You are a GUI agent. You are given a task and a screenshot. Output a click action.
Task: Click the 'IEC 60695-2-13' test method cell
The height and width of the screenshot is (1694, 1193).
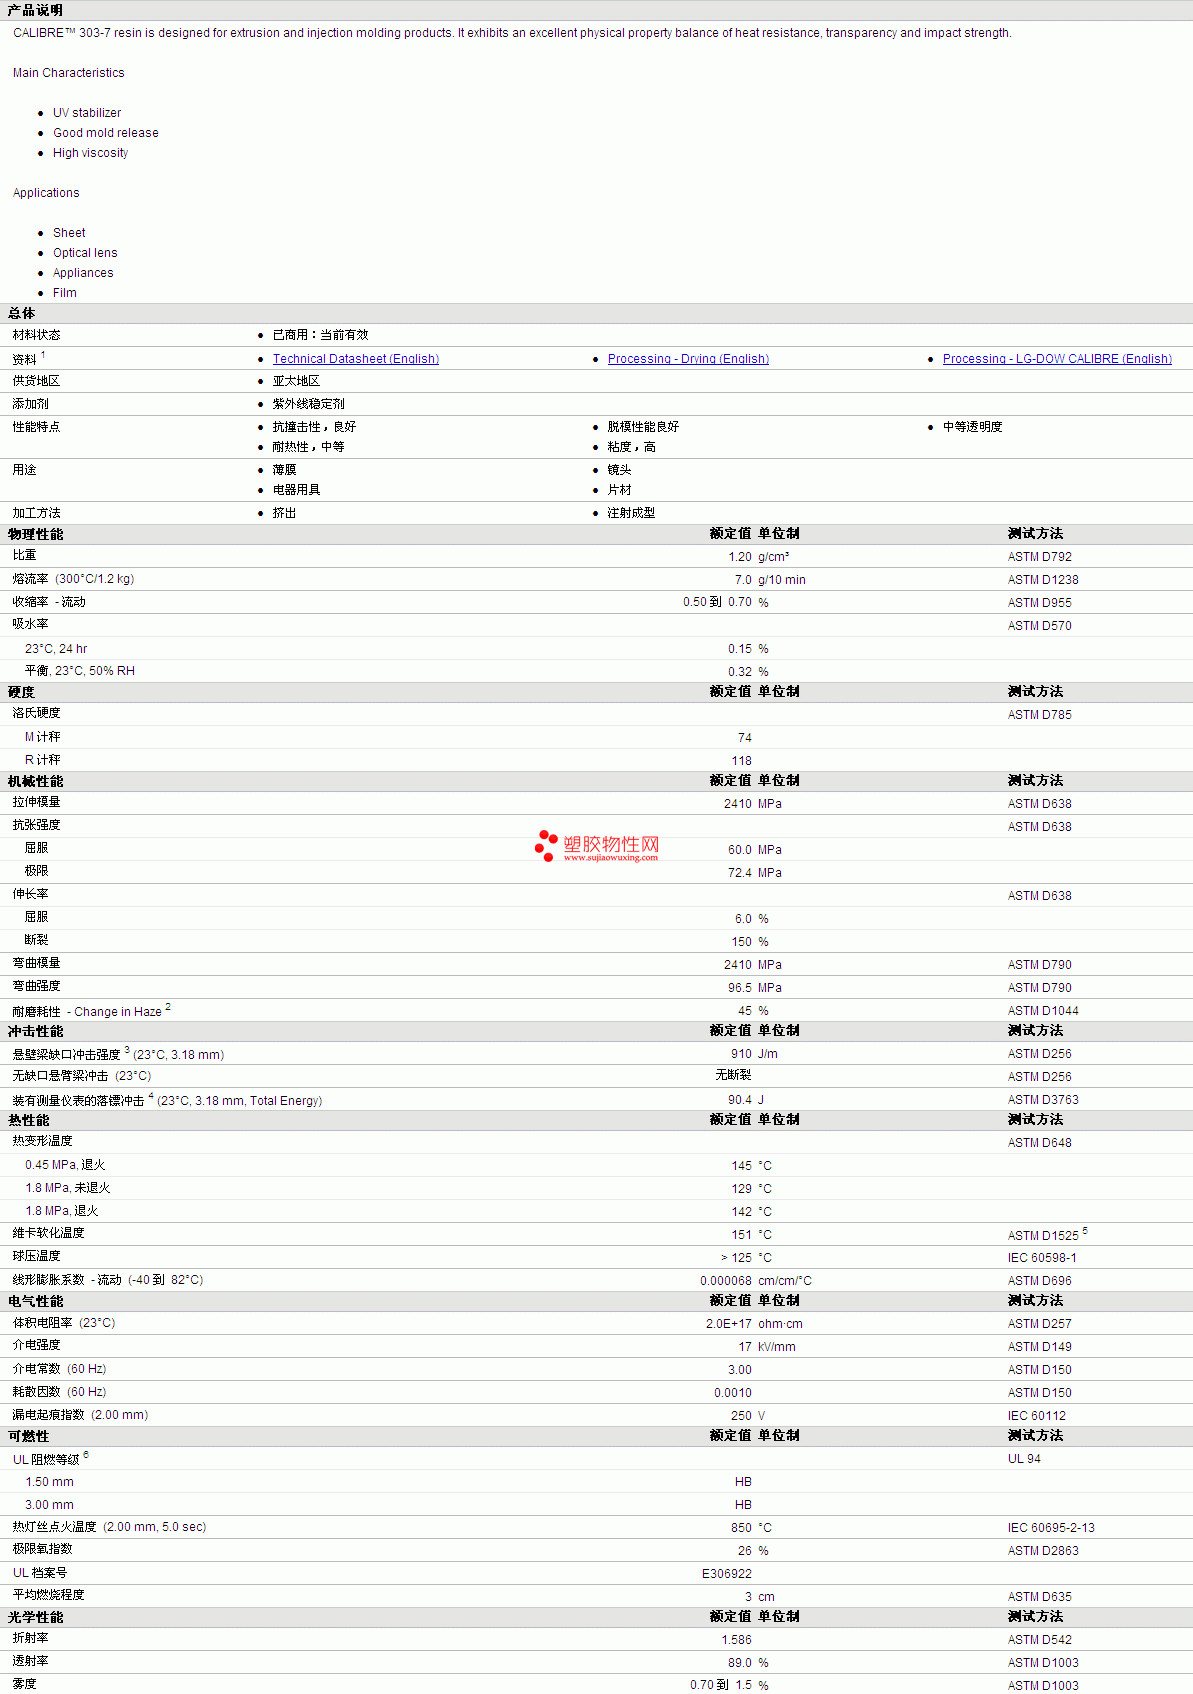pyautogui.click(x=1051, y=1528)
